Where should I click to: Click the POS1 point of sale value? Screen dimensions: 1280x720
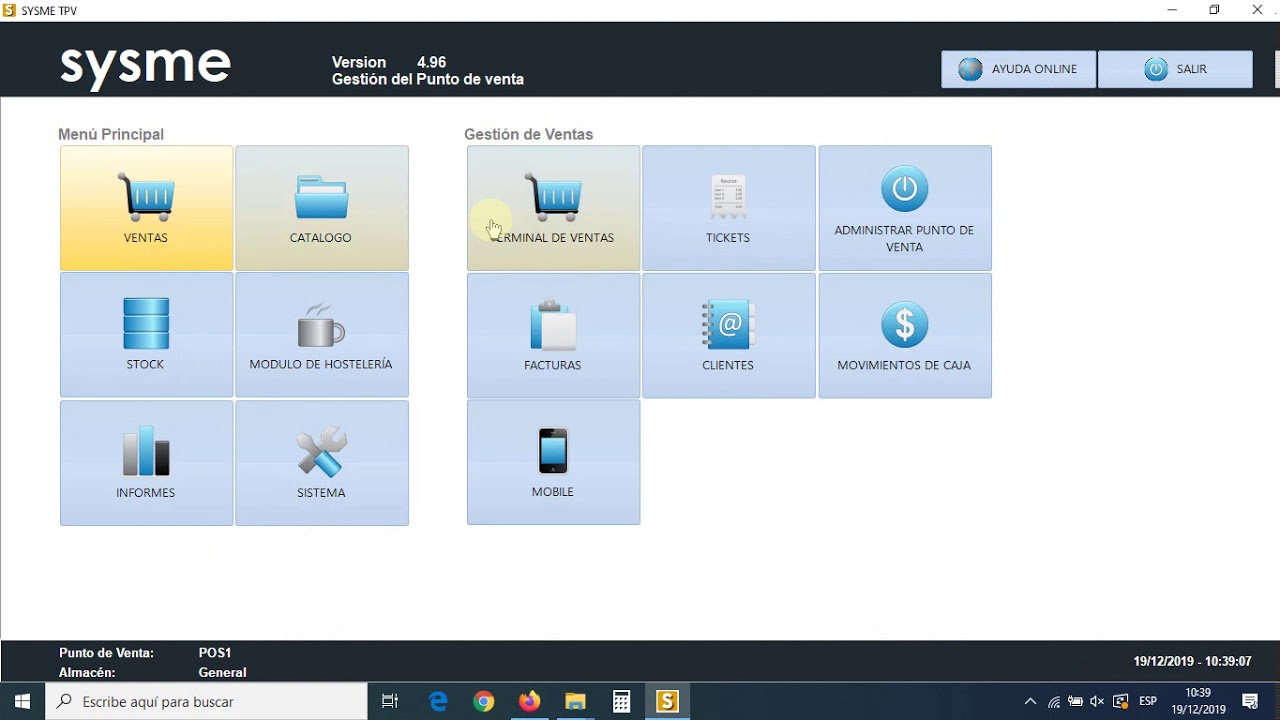click(215, 653)
